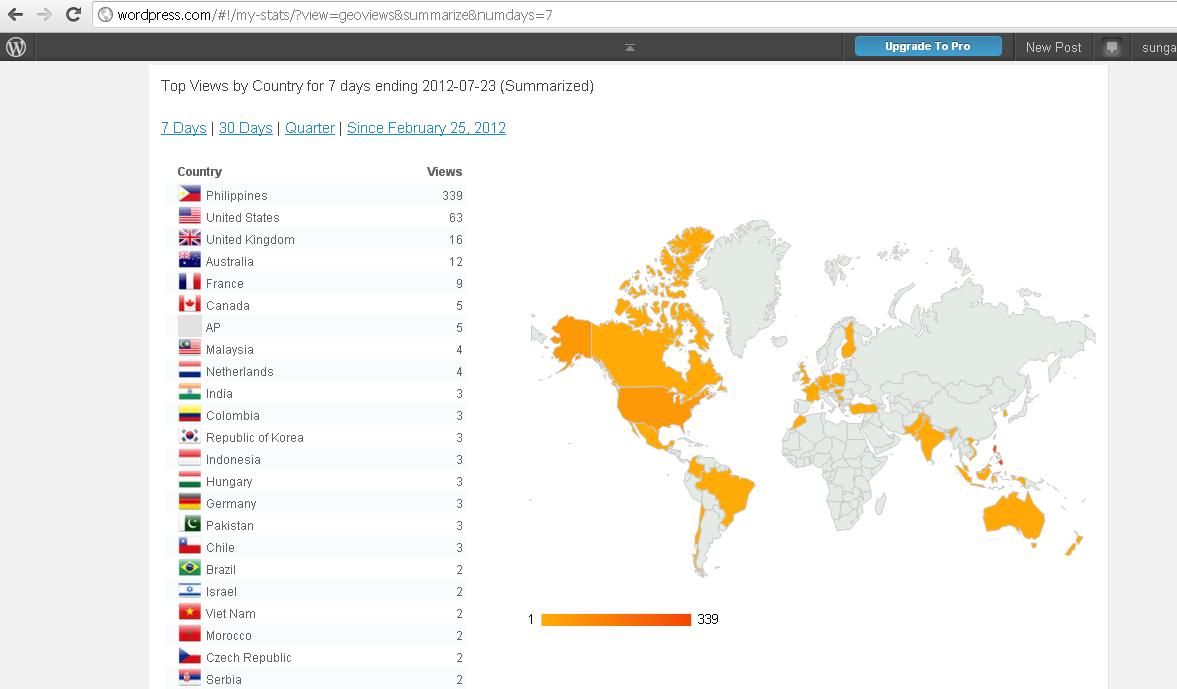Show stats for 7 Days

[183, 128]
